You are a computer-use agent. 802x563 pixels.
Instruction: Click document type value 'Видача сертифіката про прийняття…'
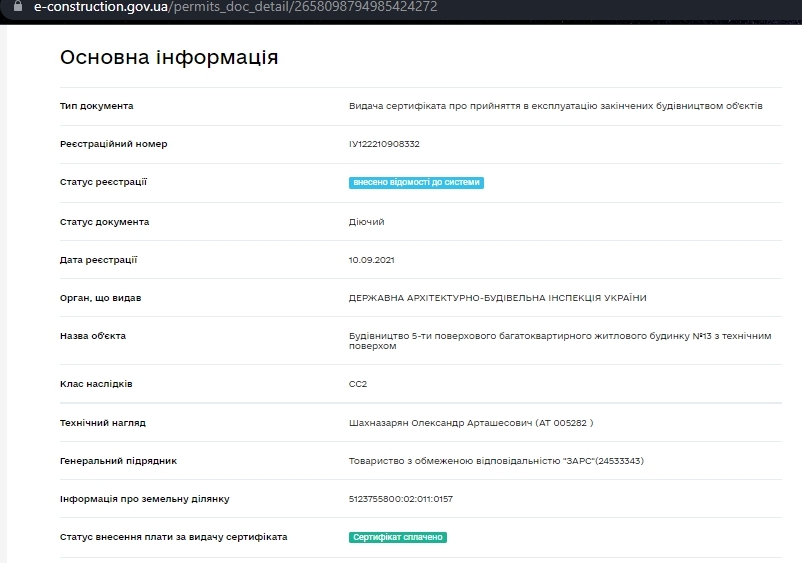(x=555, y=106)
